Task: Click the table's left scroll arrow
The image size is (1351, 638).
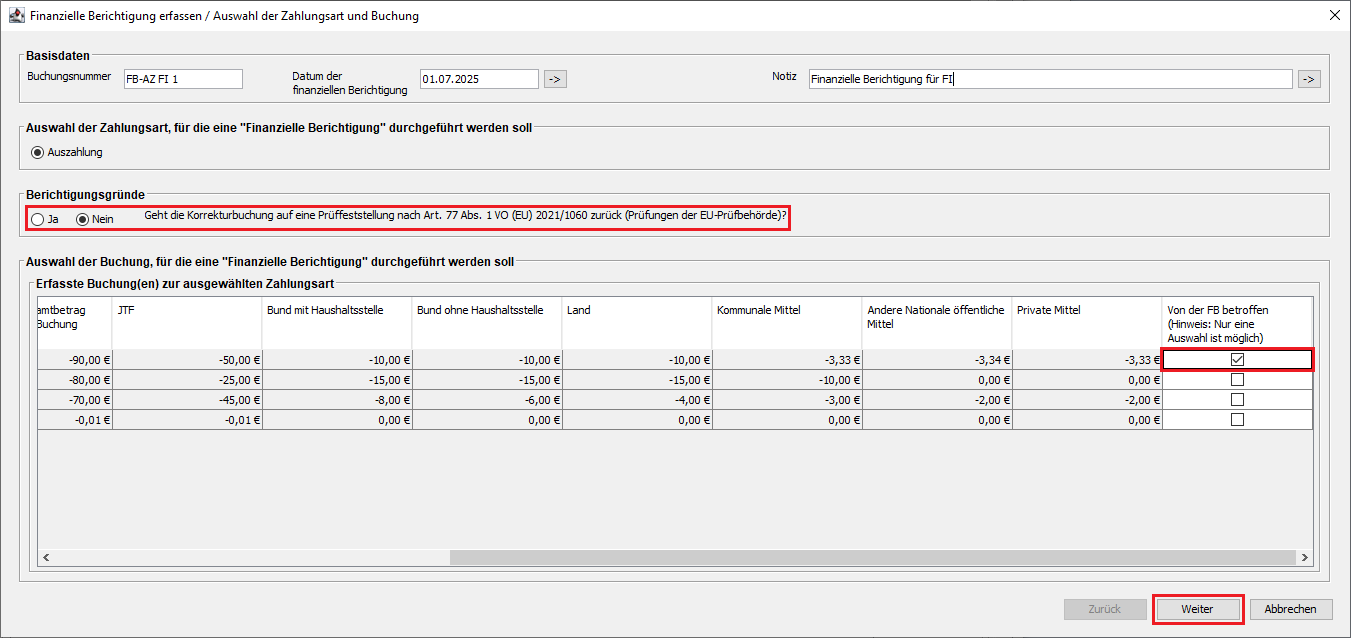Action: click(x=45, y=557)
